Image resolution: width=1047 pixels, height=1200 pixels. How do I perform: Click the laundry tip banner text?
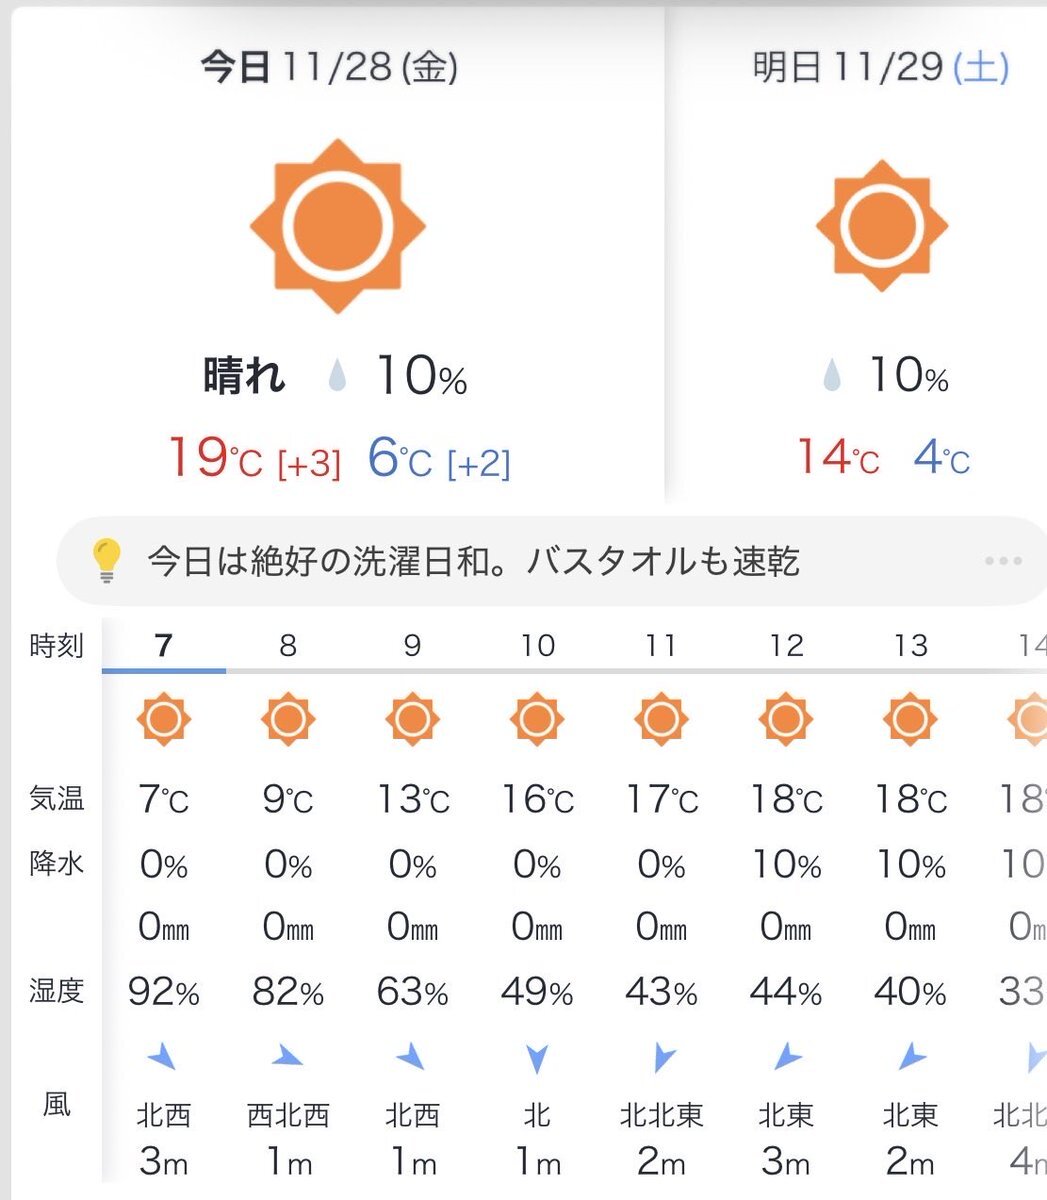pos(473,561)
